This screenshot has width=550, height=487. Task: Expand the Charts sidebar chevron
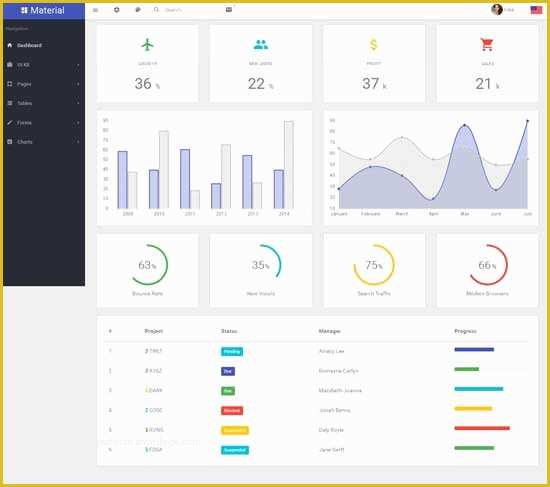[x=78, y=142]
